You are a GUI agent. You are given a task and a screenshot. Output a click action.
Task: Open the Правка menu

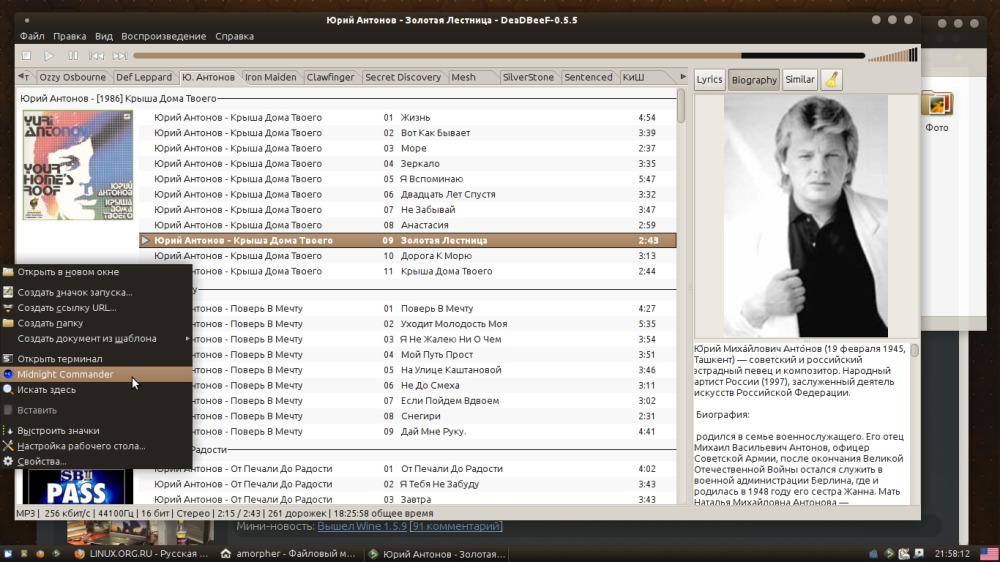tap(70, 36)
